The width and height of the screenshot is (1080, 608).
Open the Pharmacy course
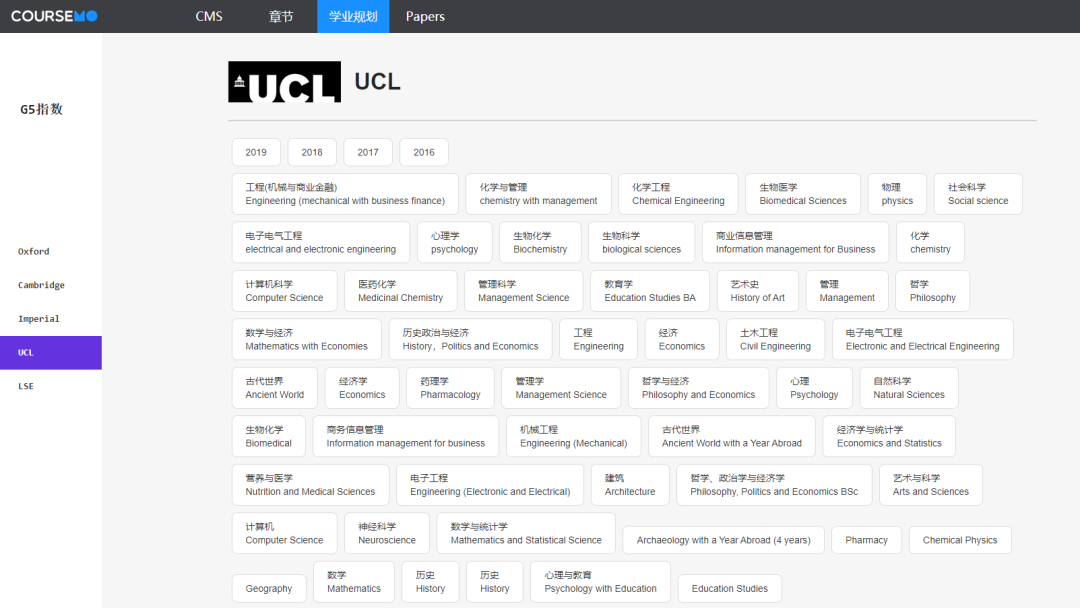(x=866, y=541)
